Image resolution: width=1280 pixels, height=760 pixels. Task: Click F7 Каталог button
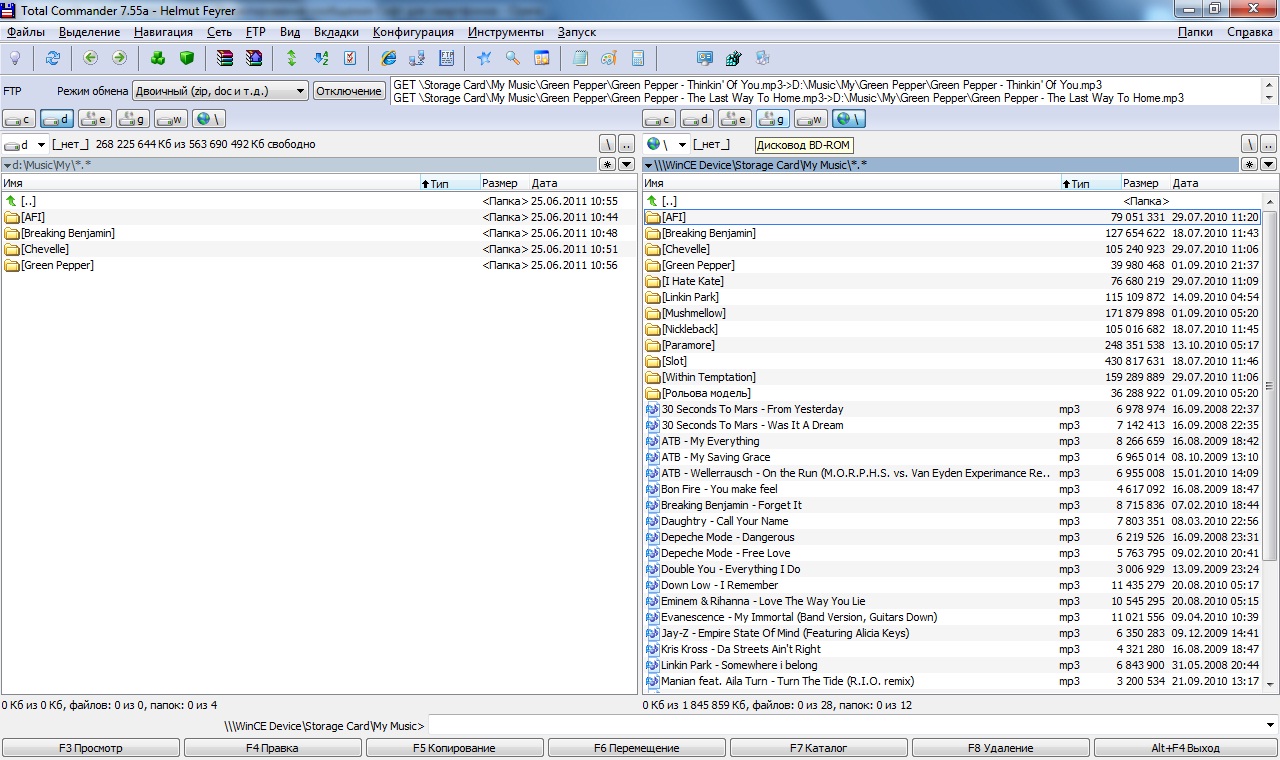(818, 747)
